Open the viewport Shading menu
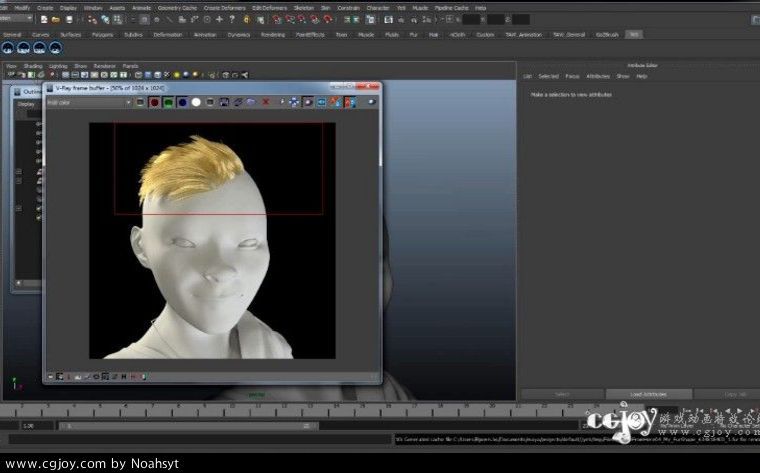The image size is (760, 473). [33, 66]
